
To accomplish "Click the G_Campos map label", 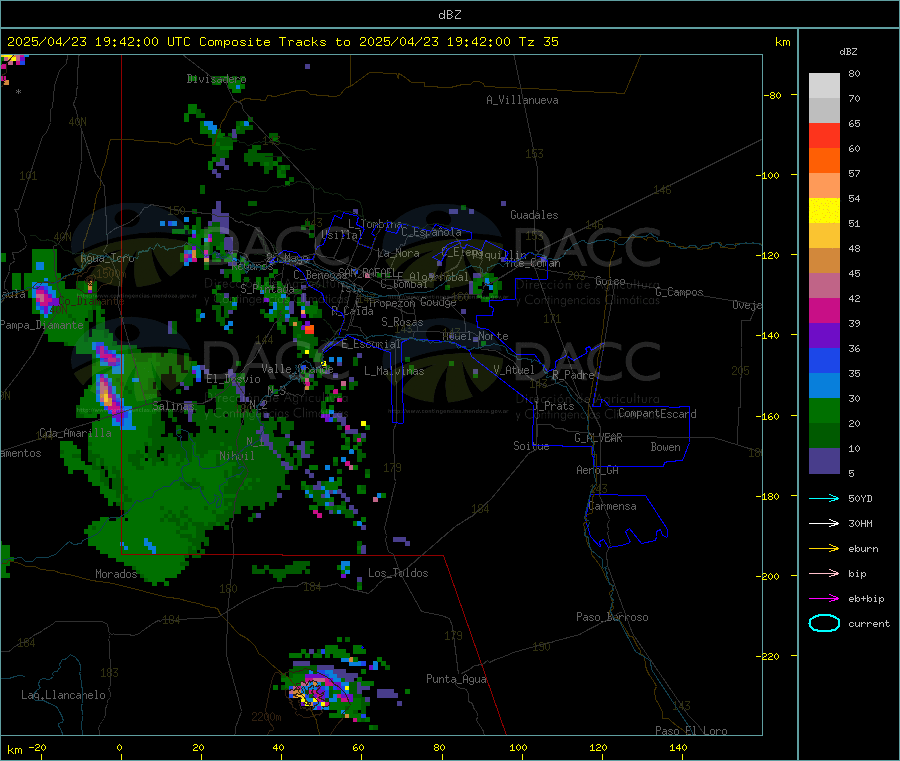I will (x=679, y=292).
